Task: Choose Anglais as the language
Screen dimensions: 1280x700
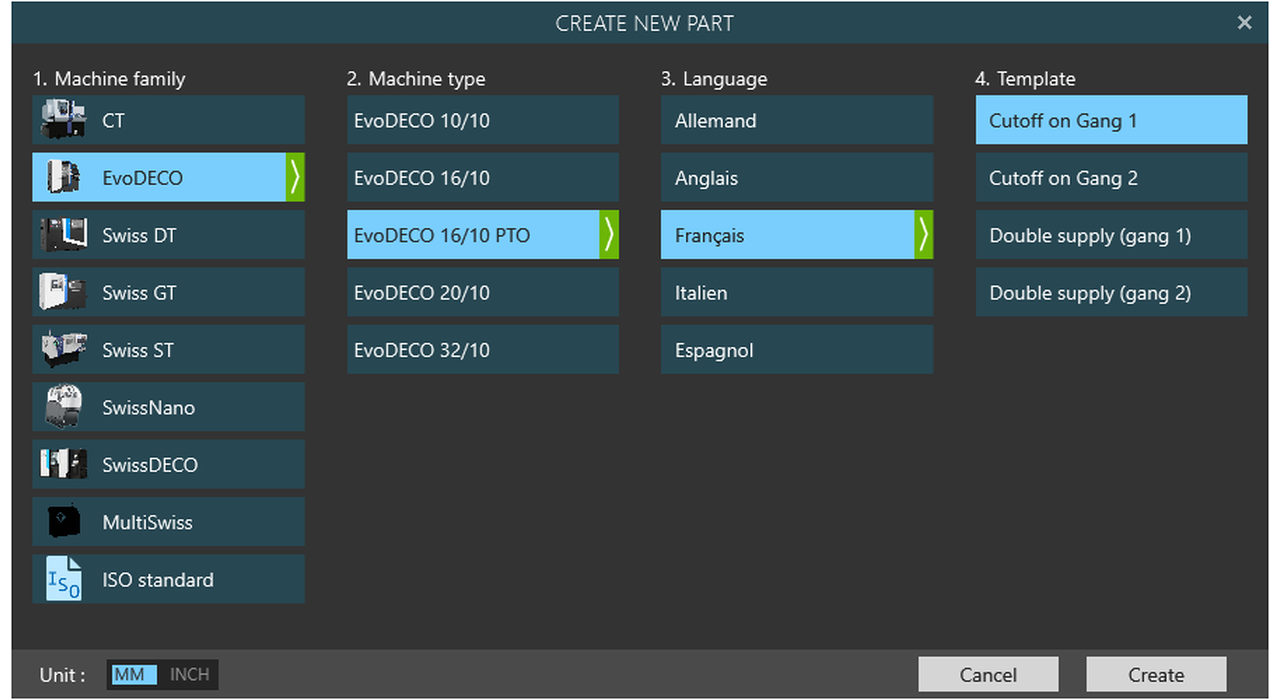Action: [x=796, y=178]
